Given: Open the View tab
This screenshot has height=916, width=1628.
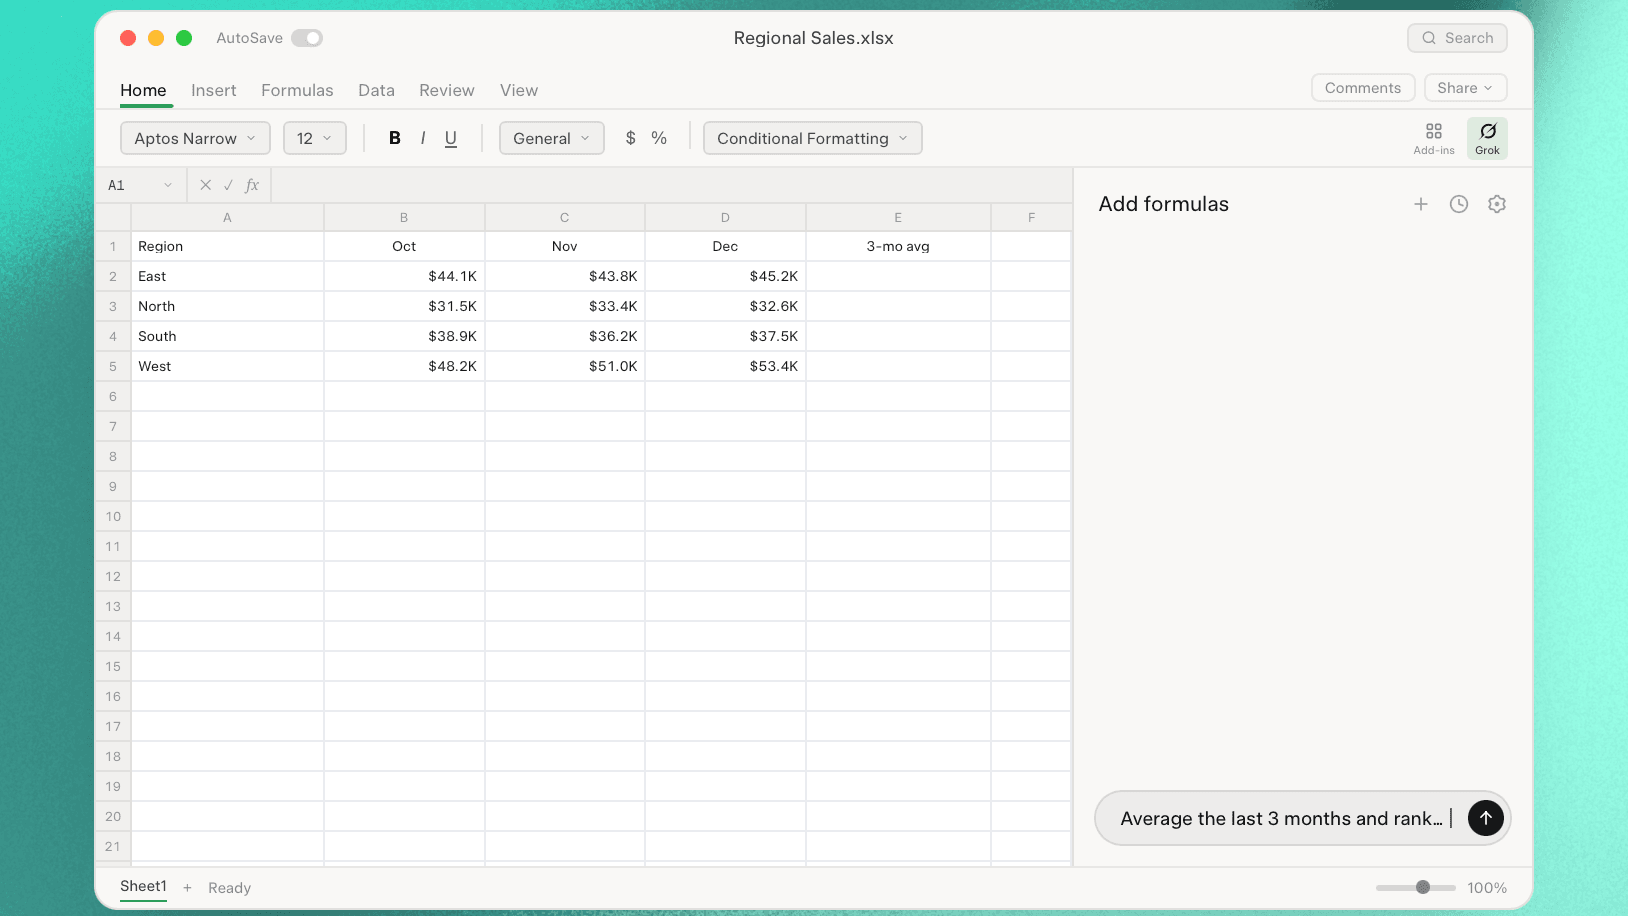Looking at the screenshot, I should pyautogui.click(x=519, y=90).
